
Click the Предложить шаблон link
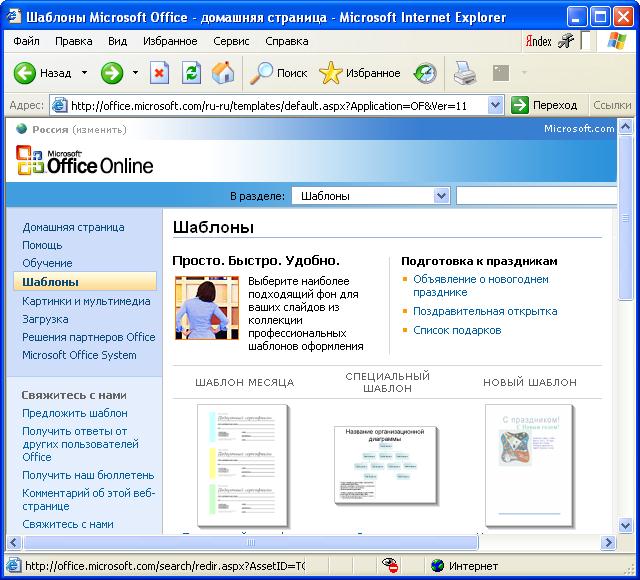75,413
